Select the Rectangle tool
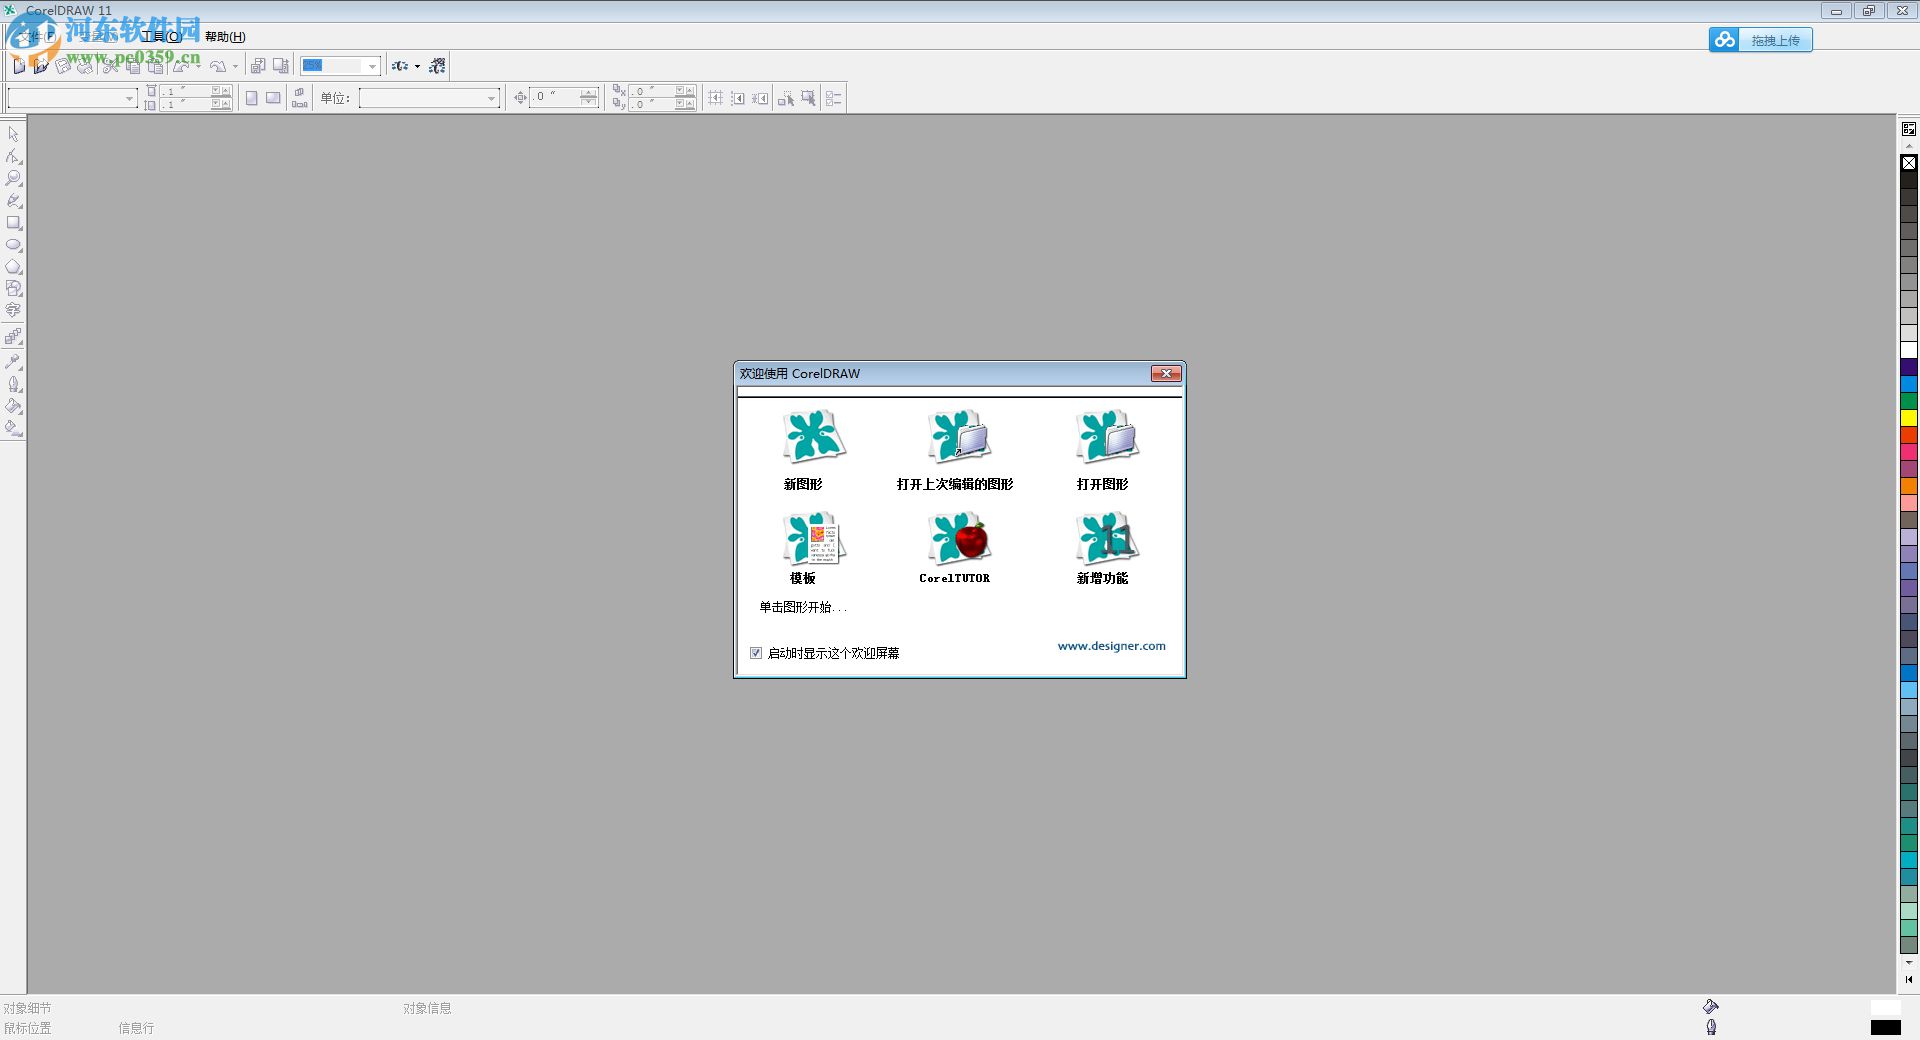Screen dimensions: 1920x1040 click(x=13, y=222)
